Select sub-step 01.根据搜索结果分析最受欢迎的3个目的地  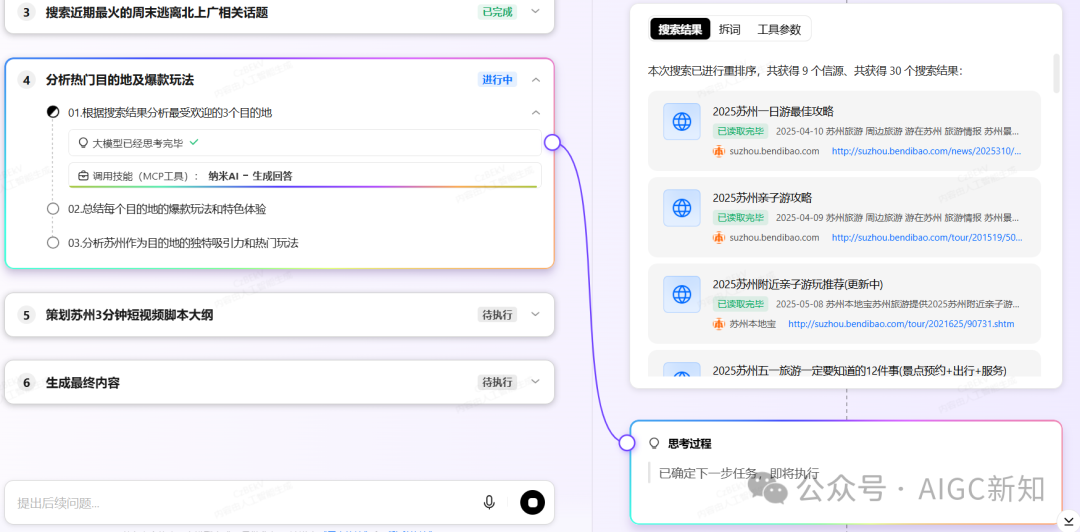click(x=169, y=112)
